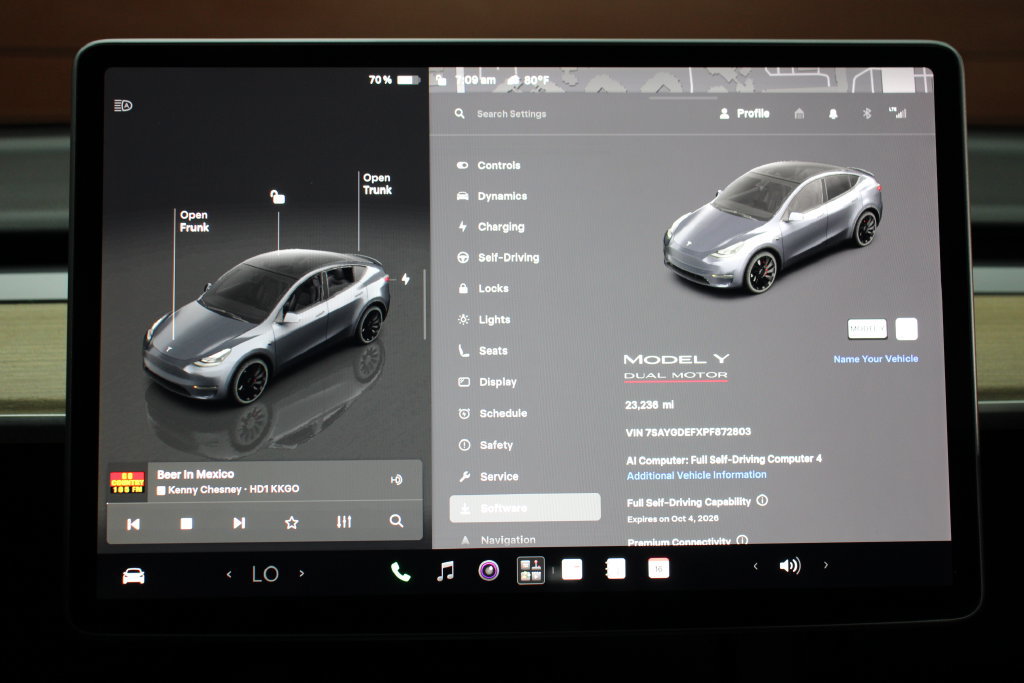Toggle auto headlights high-beam icon
1024x683 pixels.
click(x=123, y=105)
